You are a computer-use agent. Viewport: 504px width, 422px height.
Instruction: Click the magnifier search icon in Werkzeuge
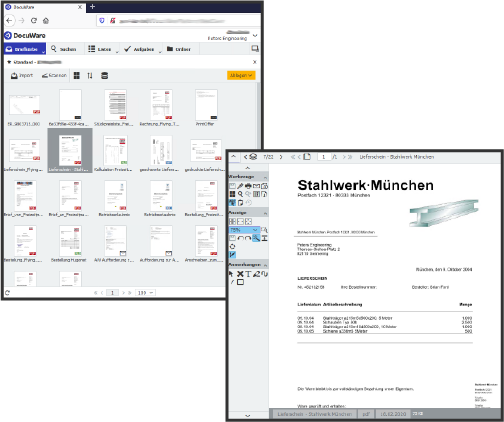[240, 194]
